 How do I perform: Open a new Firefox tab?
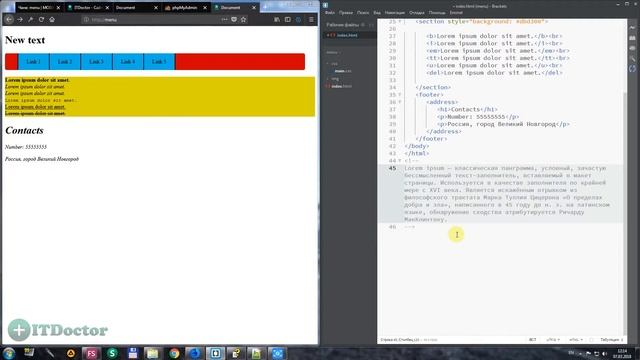pos(265,7)
